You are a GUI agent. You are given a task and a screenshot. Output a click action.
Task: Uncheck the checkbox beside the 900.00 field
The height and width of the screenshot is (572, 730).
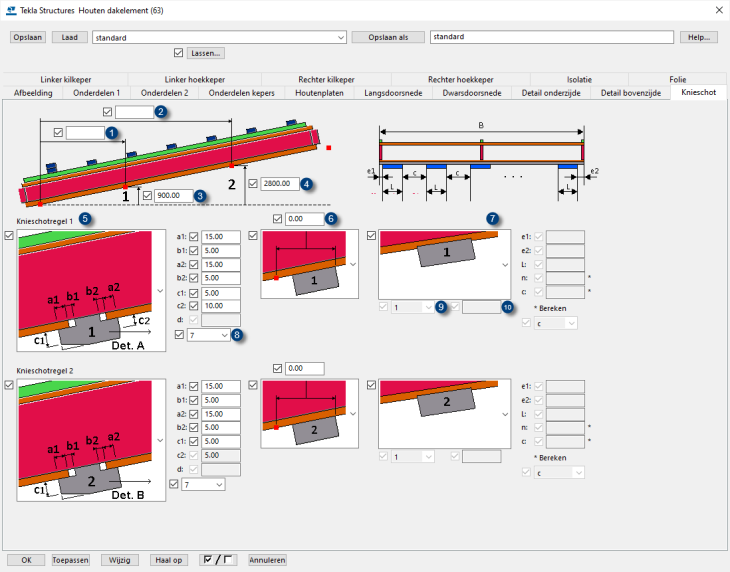[x=148, y=196]
